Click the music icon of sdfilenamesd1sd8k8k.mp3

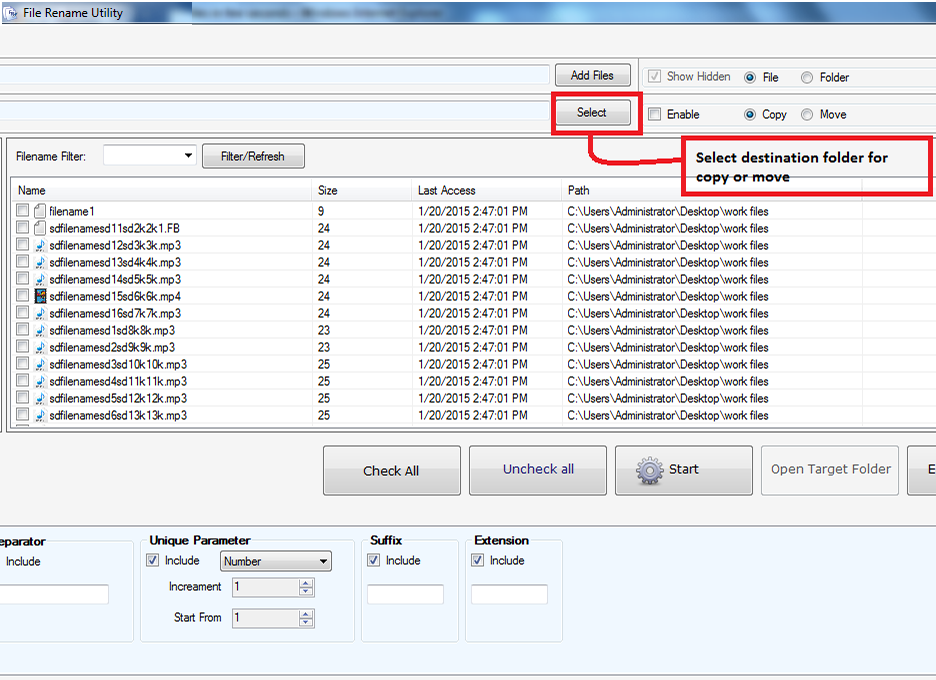tap(40, 330)
